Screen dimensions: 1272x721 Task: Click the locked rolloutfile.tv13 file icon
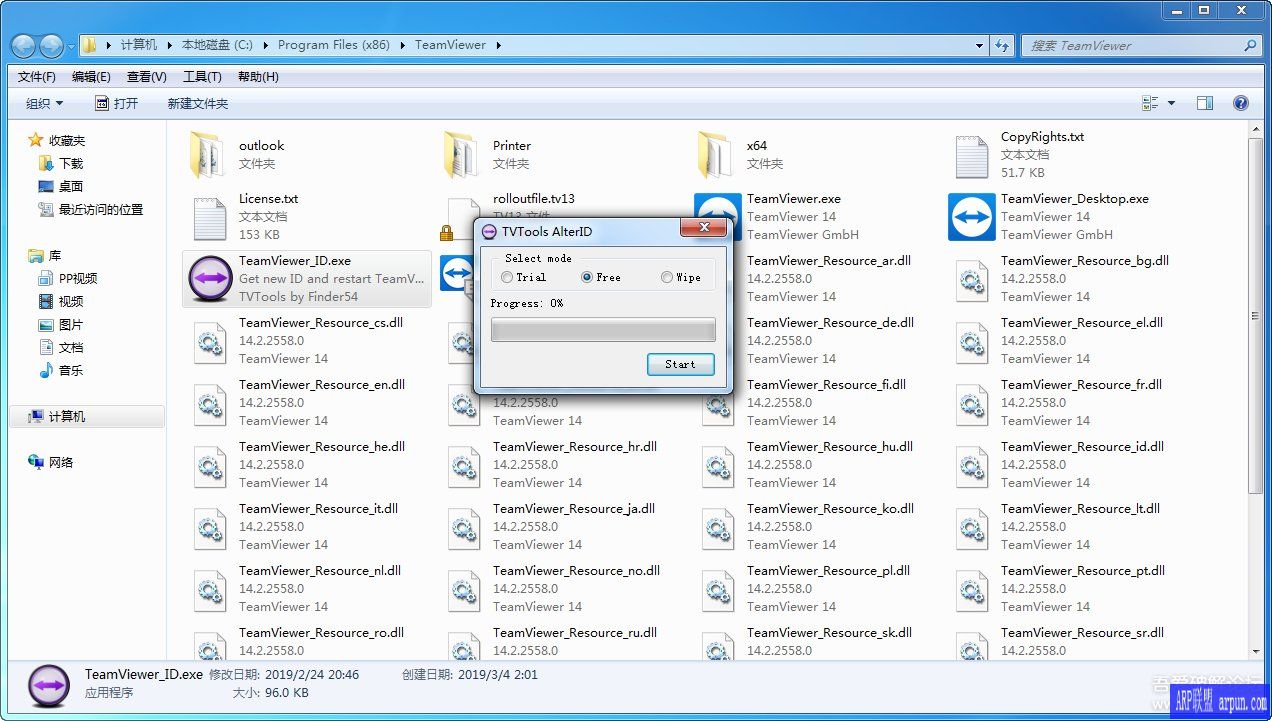click(x=462, y=217)
